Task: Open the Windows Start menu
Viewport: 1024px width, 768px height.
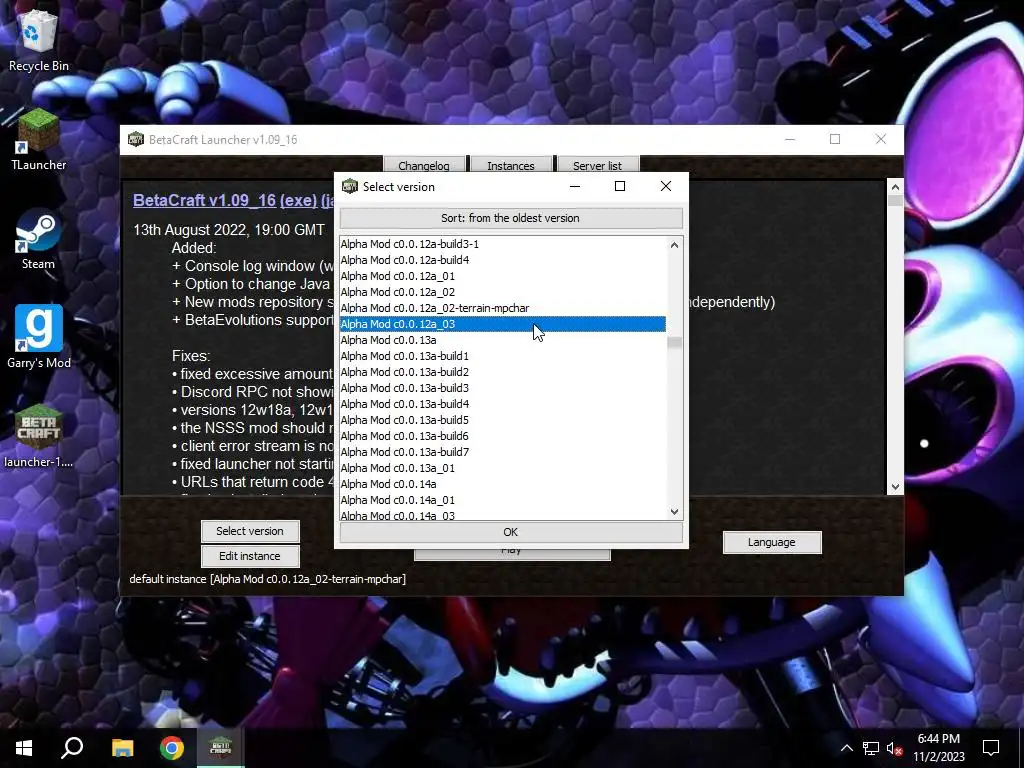Action: 24,748
